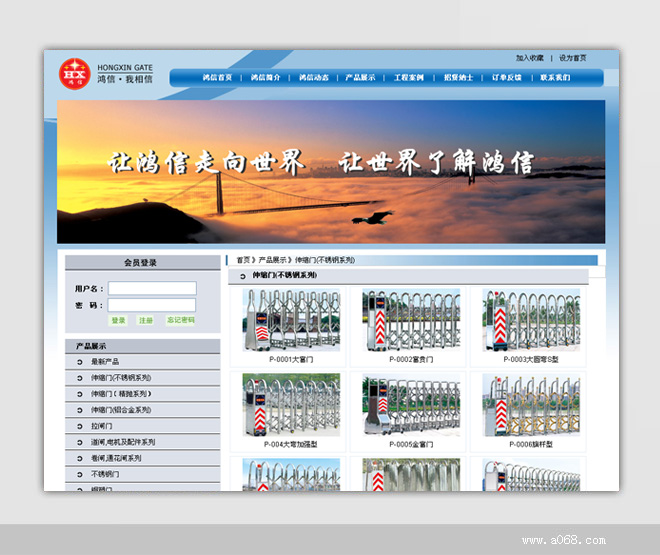The width and height of the screenshot is (660, 555).
Task: Click arrow bullet beside 最新产品
Action: click(x=80, y=362)
